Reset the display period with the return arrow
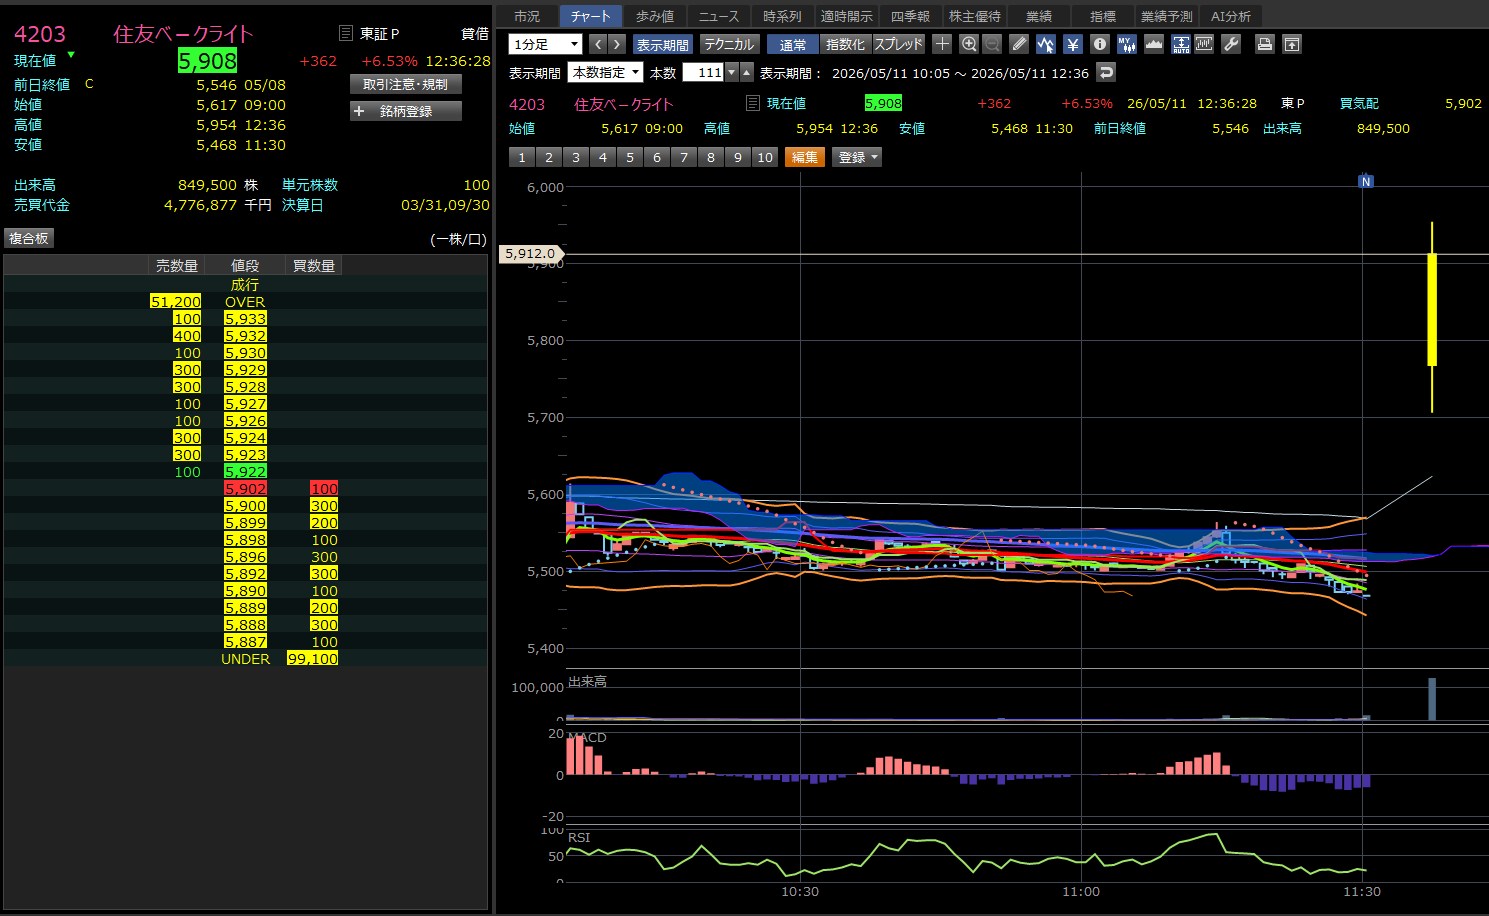 click(x=1105, y=72)
